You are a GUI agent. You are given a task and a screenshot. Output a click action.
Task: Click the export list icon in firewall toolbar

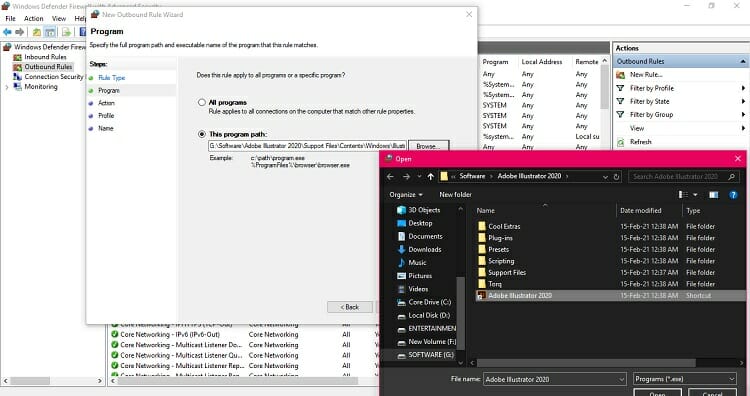click(66, 32)
